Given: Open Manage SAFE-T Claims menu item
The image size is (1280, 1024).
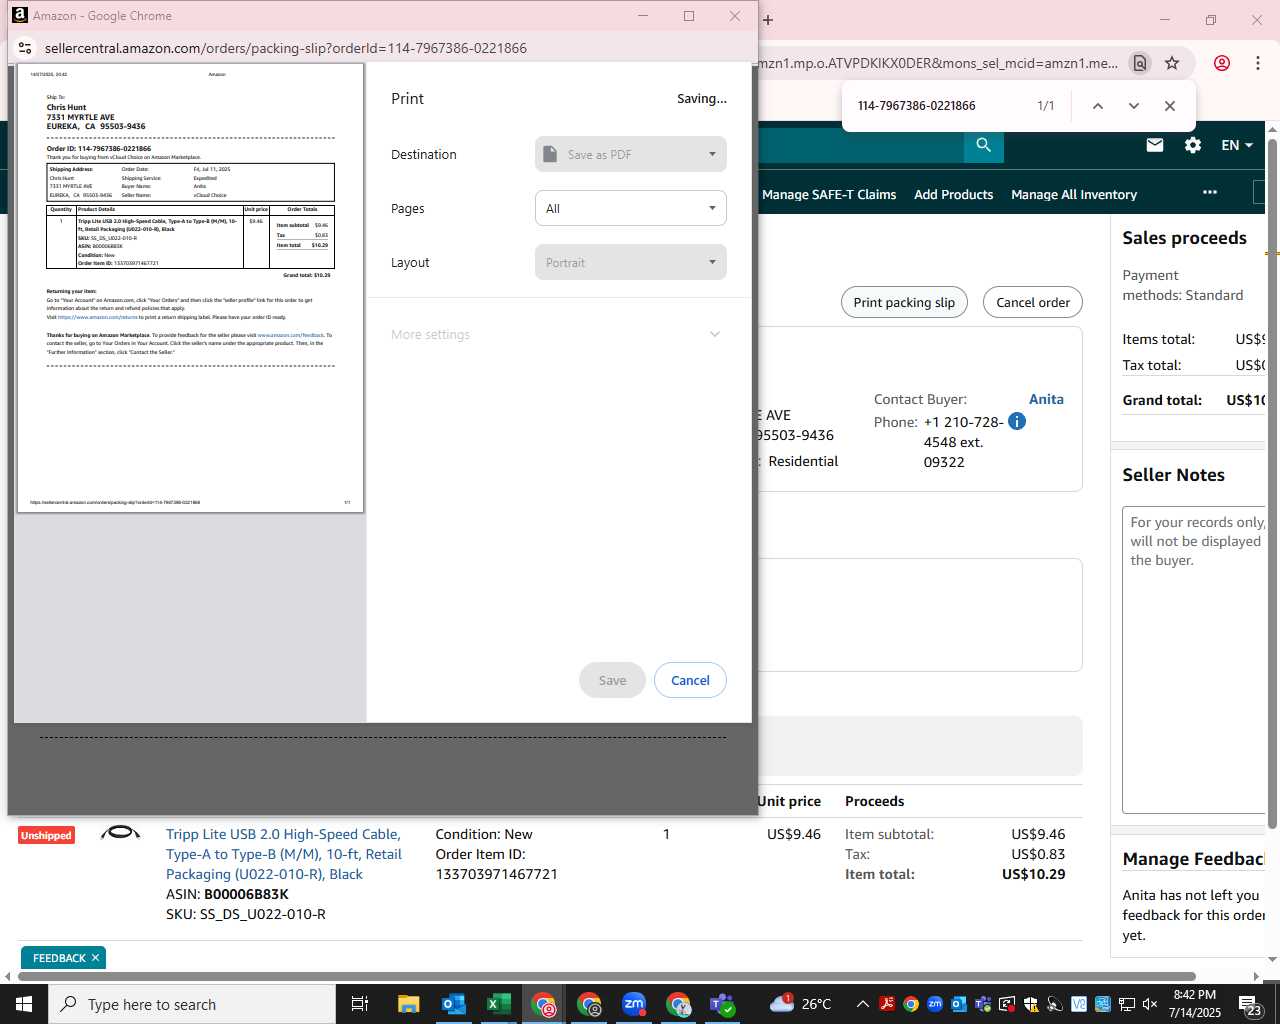Looking at the screenshot, I should [x=829, y=194].
